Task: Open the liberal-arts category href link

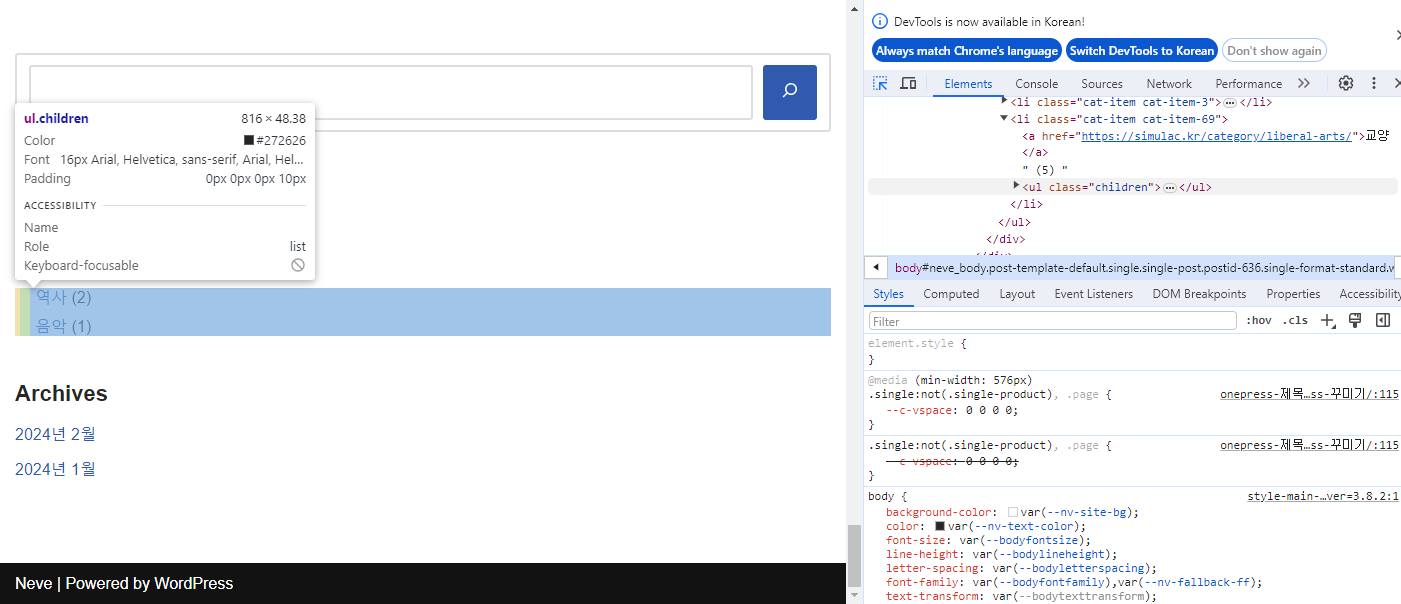Action: [1218, 137]
